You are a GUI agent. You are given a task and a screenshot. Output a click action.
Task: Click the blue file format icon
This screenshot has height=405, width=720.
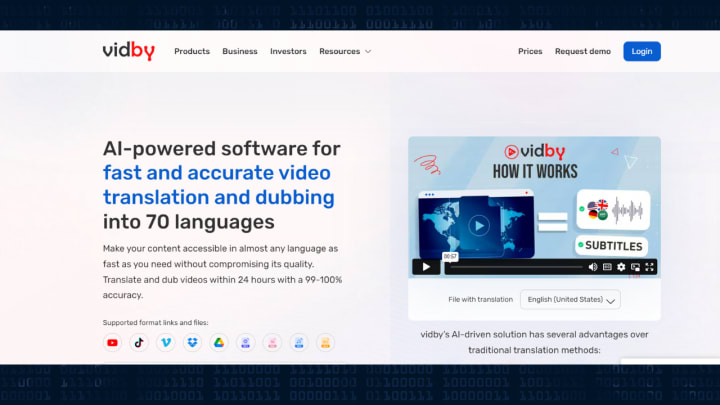click(298, 343)
